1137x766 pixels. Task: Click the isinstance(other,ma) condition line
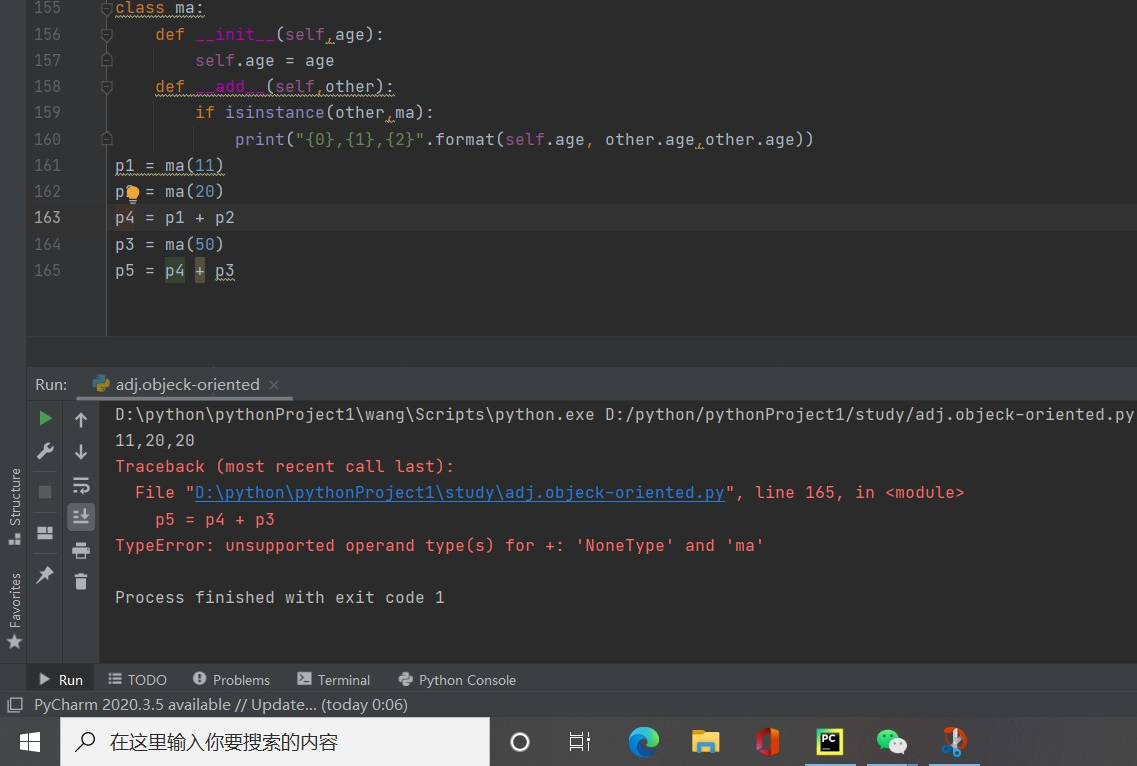pyautogui.click(x=314, y=112)
